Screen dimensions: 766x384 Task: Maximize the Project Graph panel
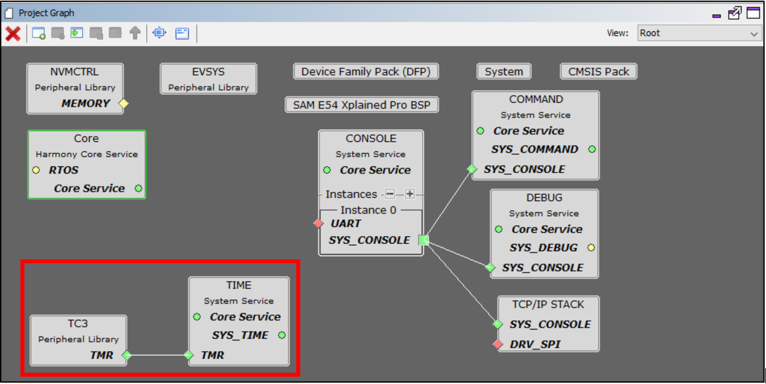(753, 13)
